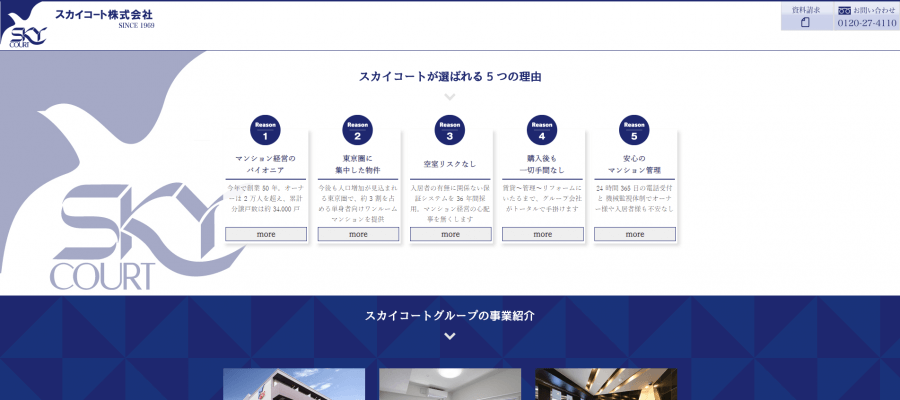This screenshot has width=900, height=400.
Task: Select the Reason 4 circle badge
Action: pyautogui.click(x=542, y=130)
